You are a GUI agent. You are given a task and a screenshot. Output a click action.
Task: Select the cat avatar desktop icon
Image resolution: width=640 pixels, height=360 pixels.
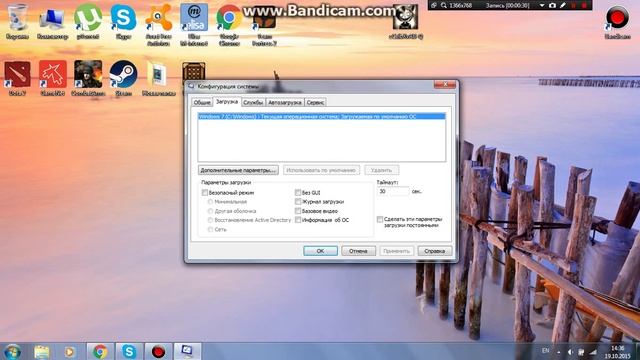click(x=405, y=21)
